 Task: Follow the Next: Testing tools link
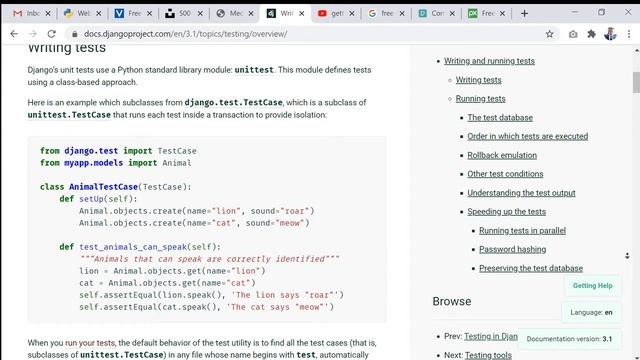[488, 355]
